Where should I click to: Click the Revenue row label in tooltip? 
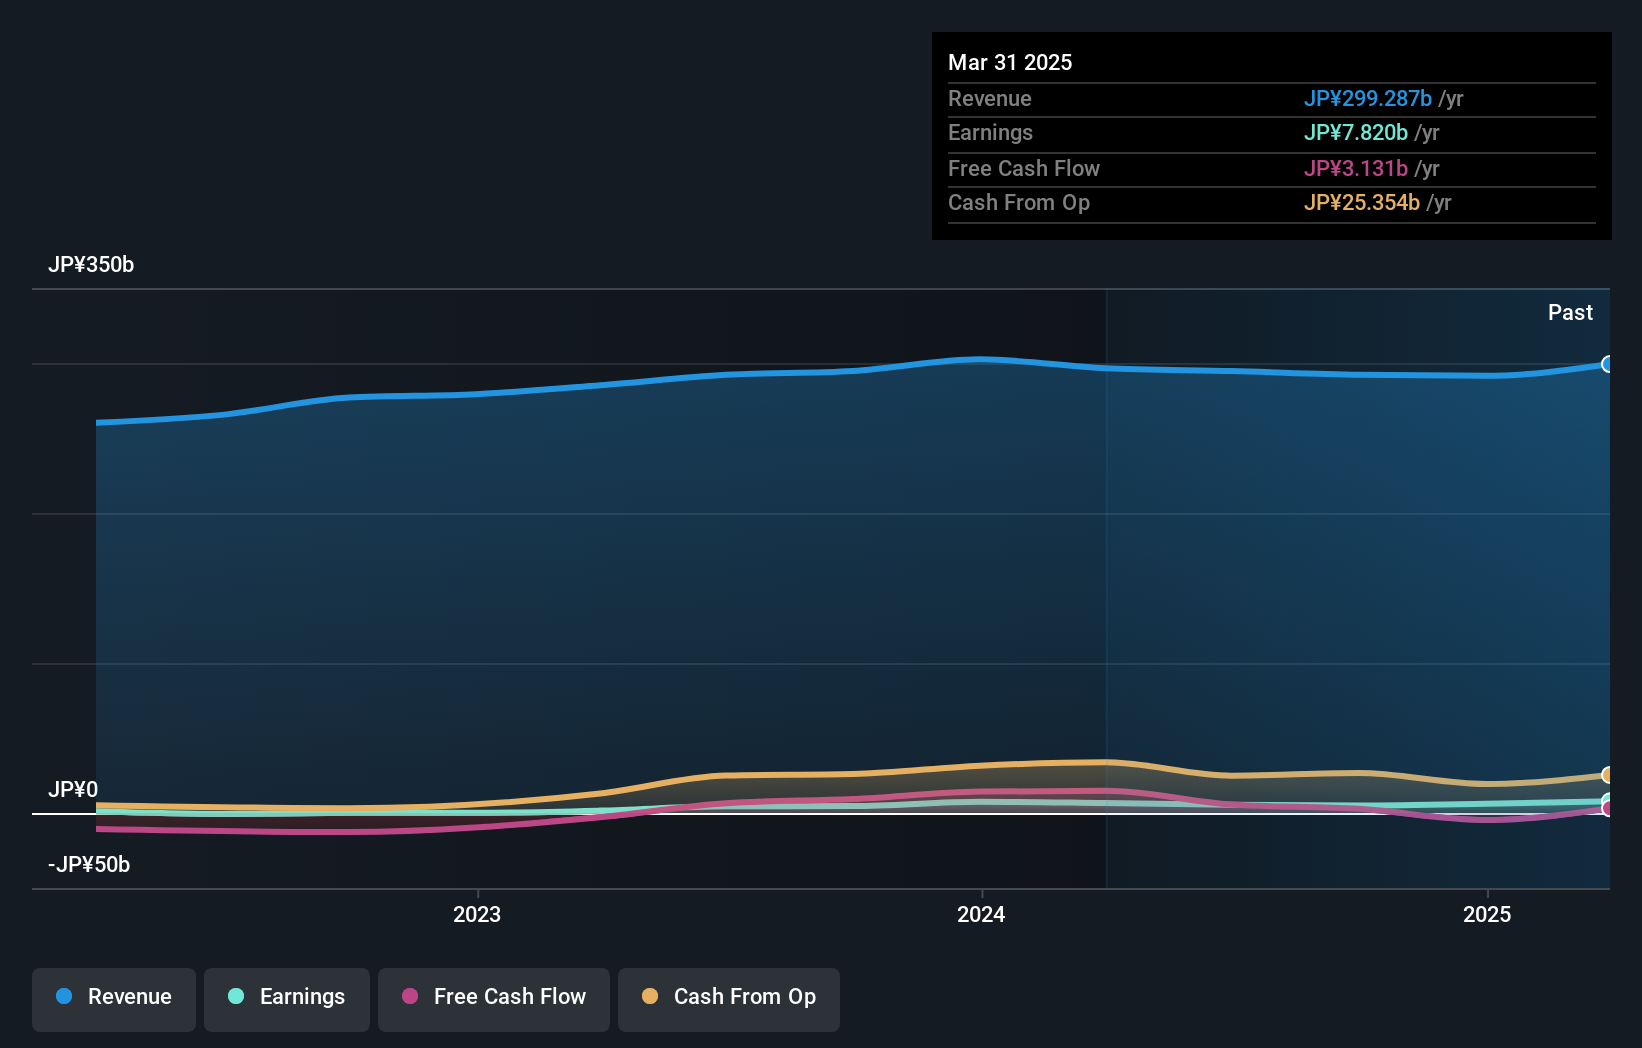pos(990,98)
